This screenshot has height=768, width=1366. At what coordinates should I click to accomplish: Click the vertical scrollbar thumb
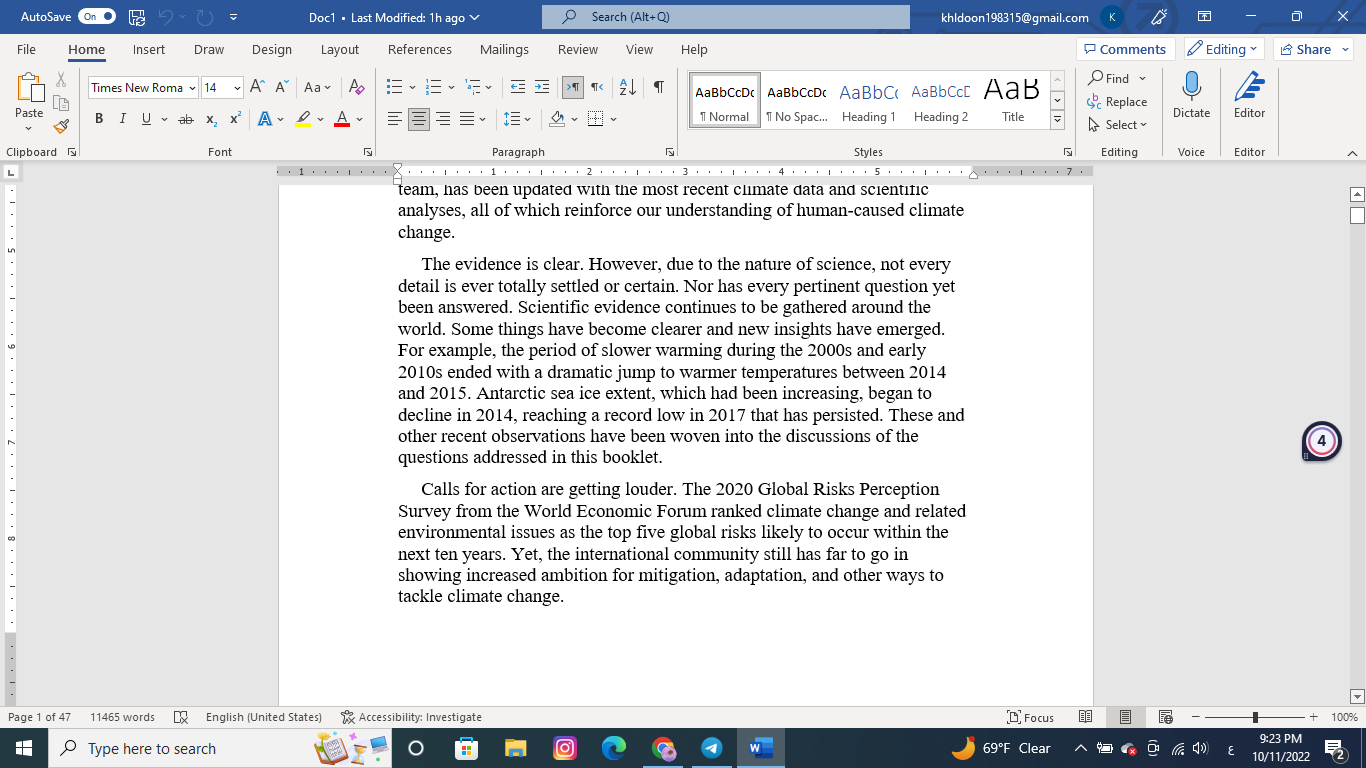(1357, 215)
